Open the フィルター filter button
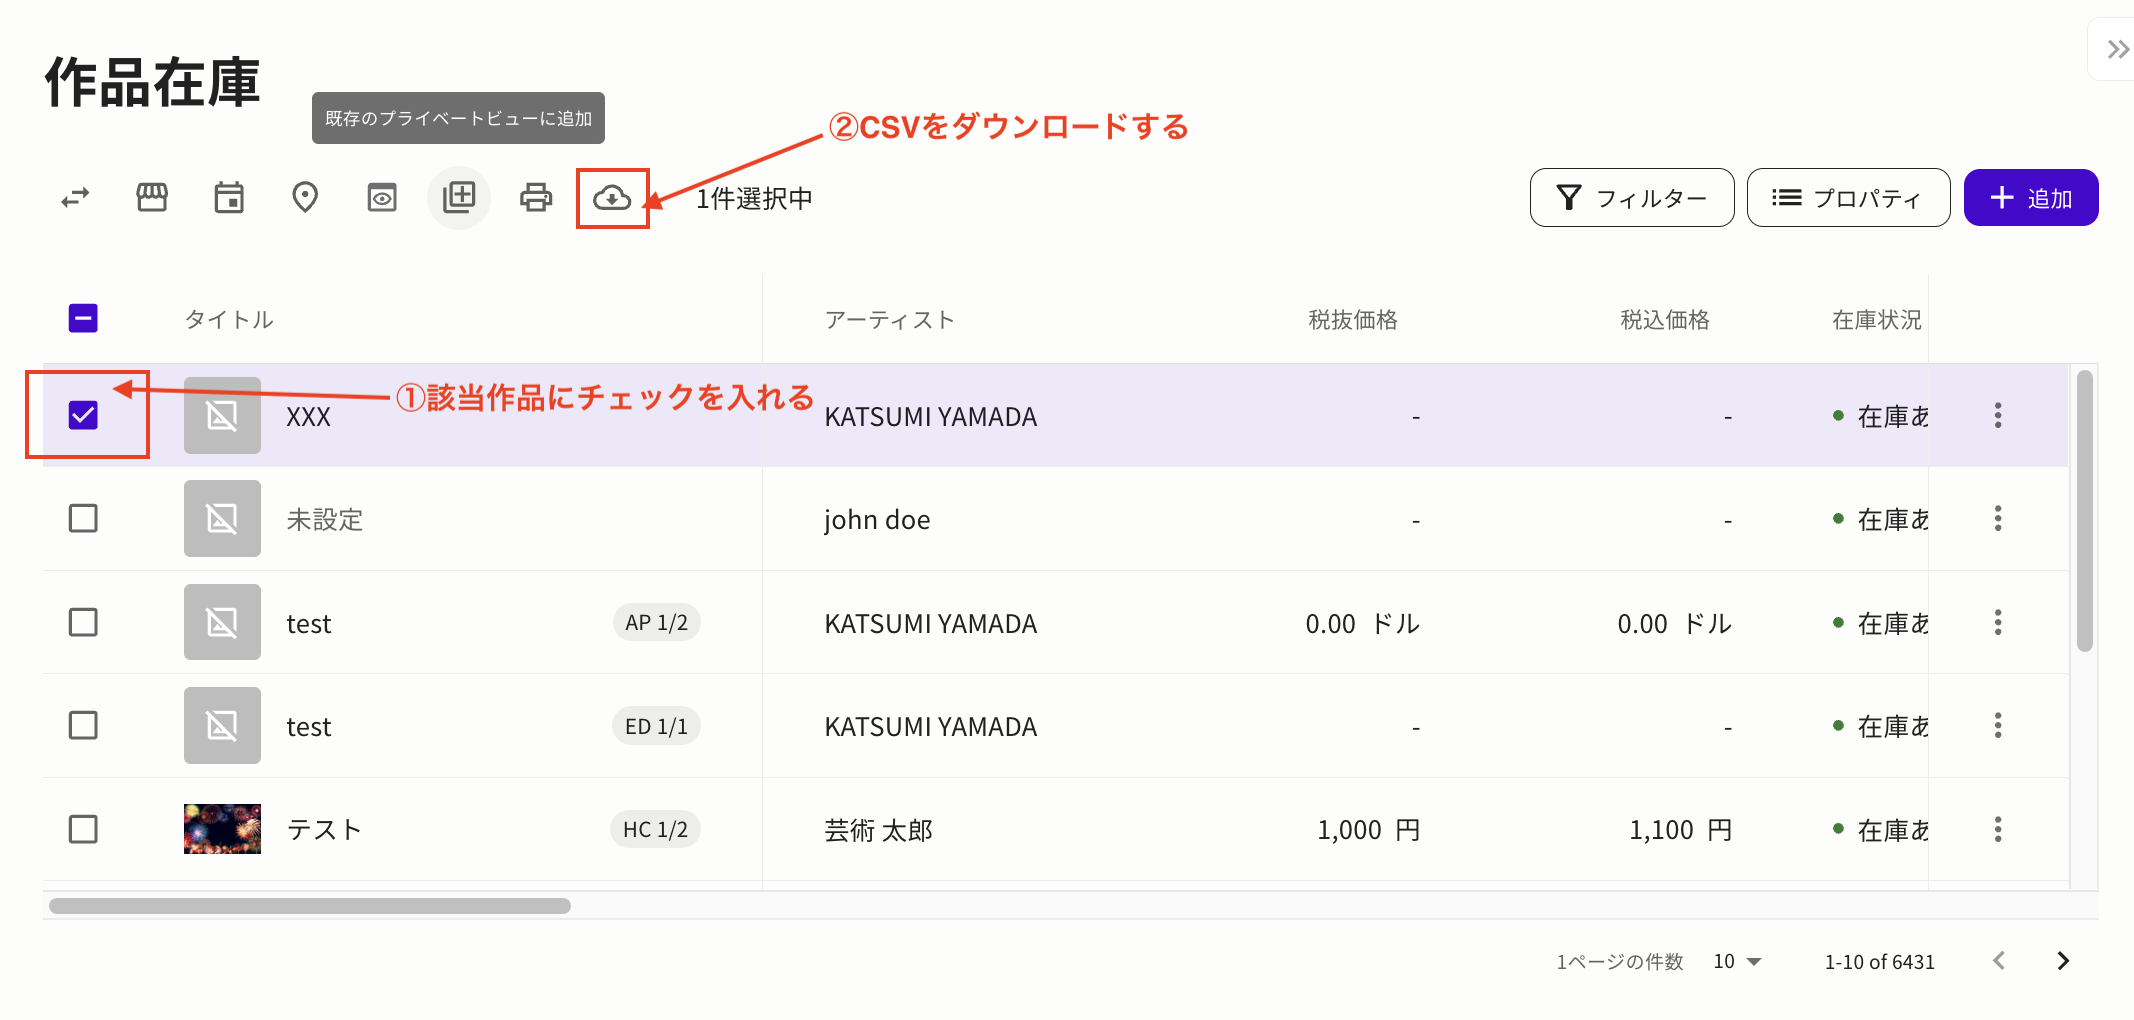The height and width of the screenshot is (1020, 2134). coord(1632,198)
